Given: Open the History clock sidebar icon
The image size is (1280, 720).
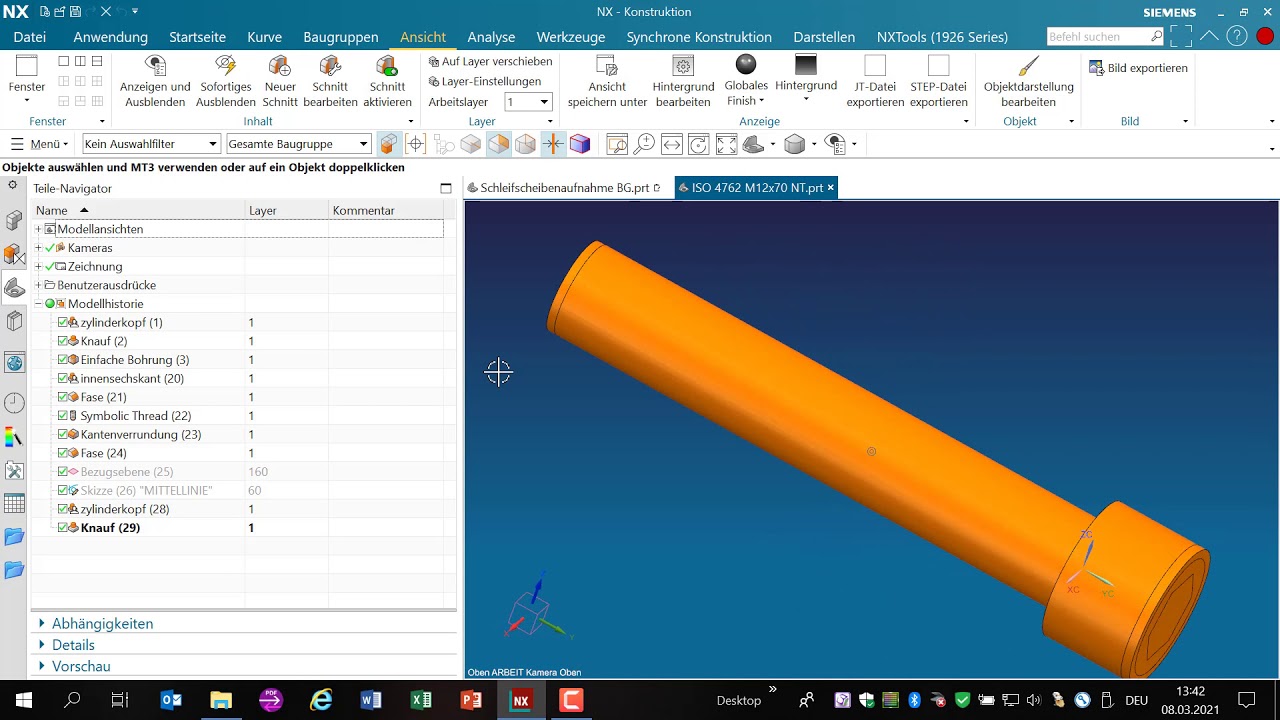Looking at the screenshot, I should point(14,403).
